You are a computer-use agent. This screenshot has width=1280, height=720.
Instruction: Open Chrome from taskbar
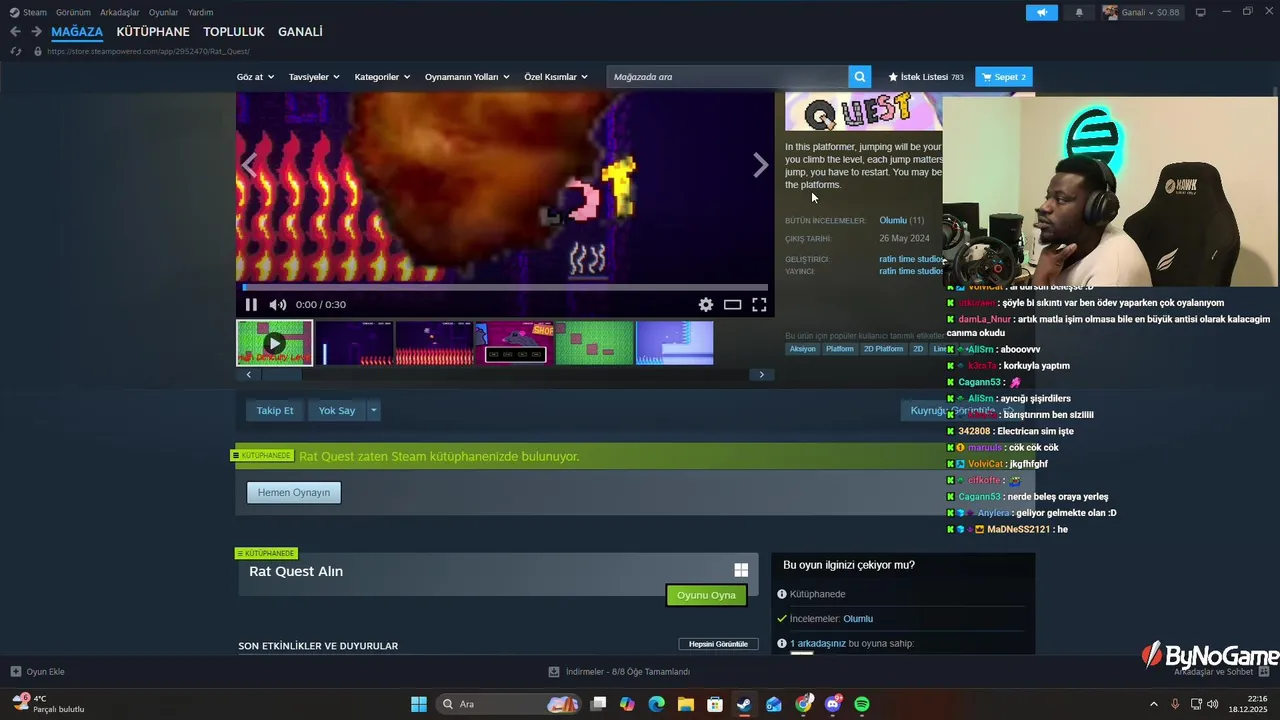coord(803,704)
